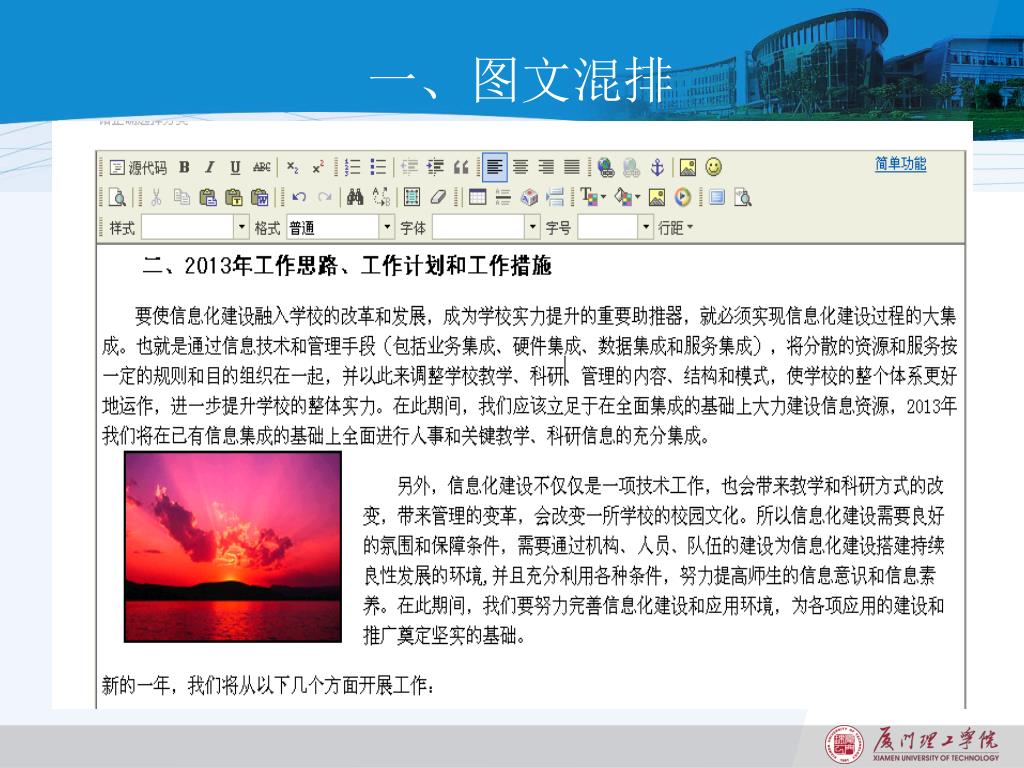Image resolution: width=1024 pixels, height=768 pixels.
Task: Paste as plain text
Action: coord(233,197)
